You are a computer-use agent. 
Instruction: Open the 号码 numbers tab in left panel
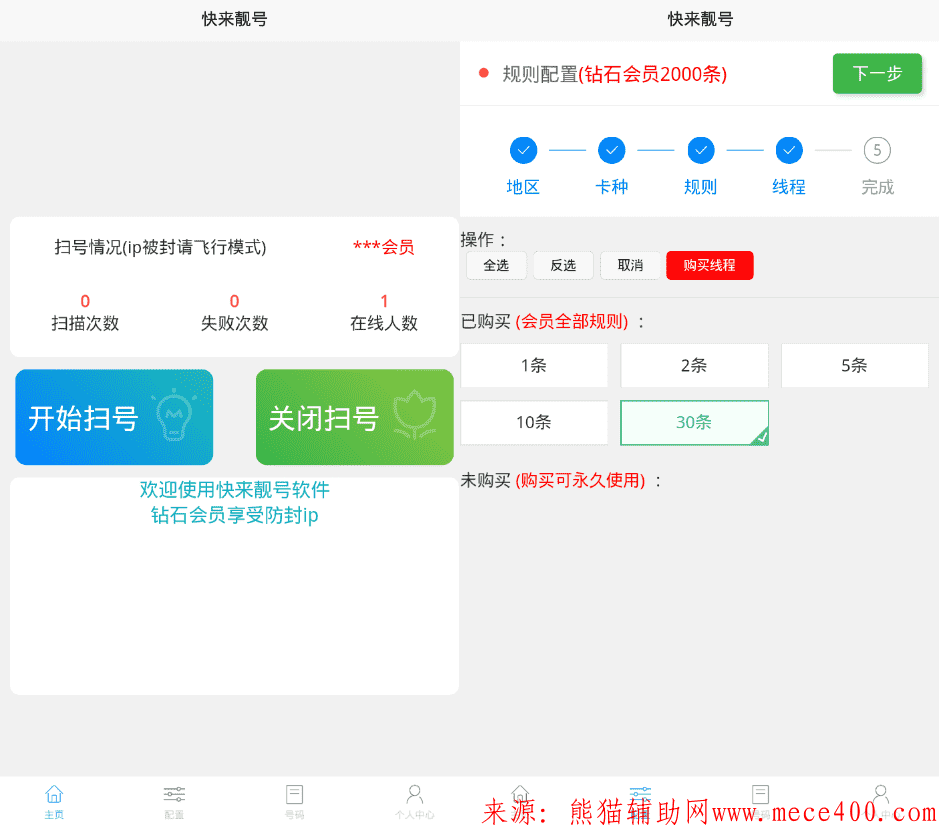pos(294,801)
